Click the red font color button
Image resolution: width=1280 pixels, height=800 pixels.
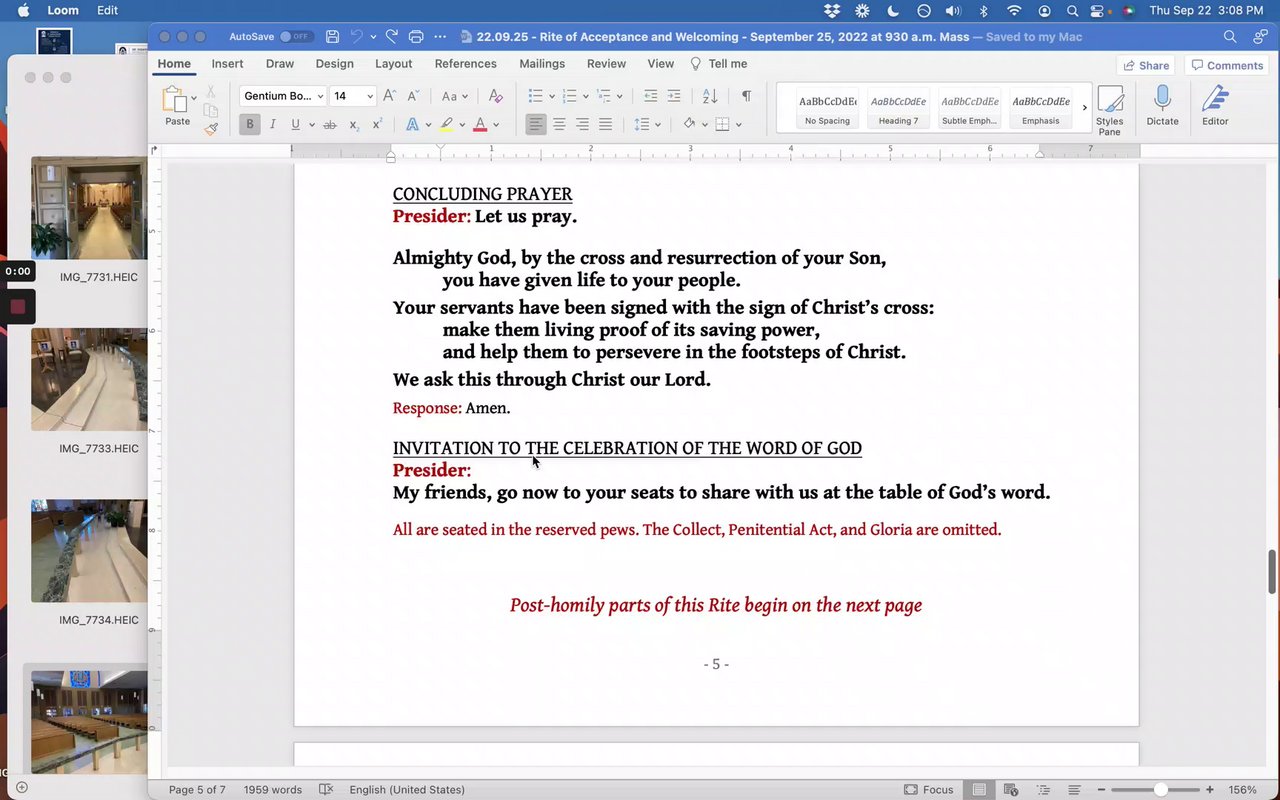480,125
